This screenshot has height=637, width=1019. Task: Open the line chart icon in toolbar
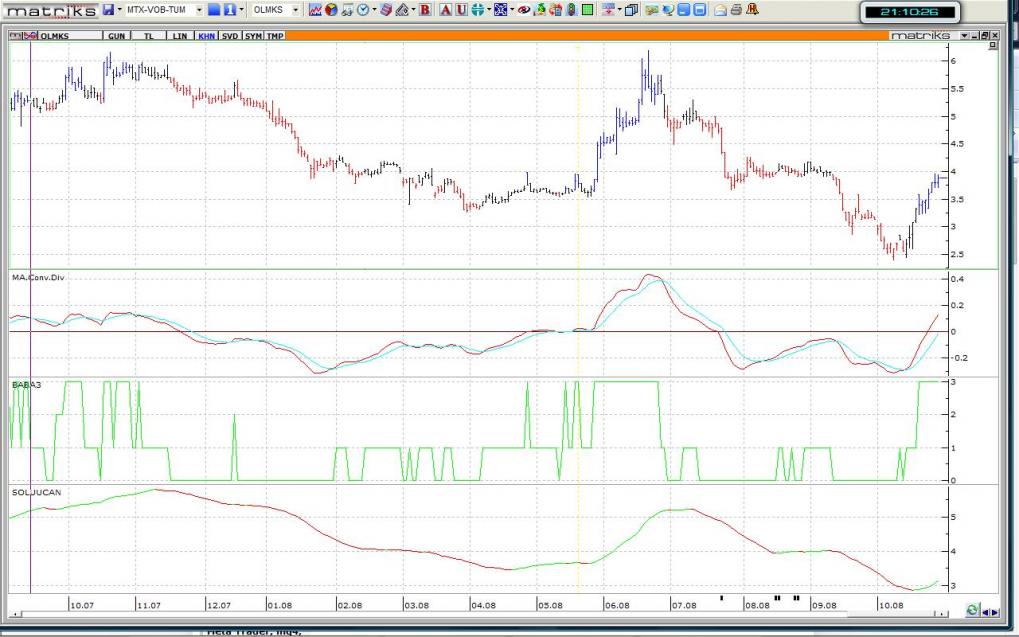pos(315,10)
